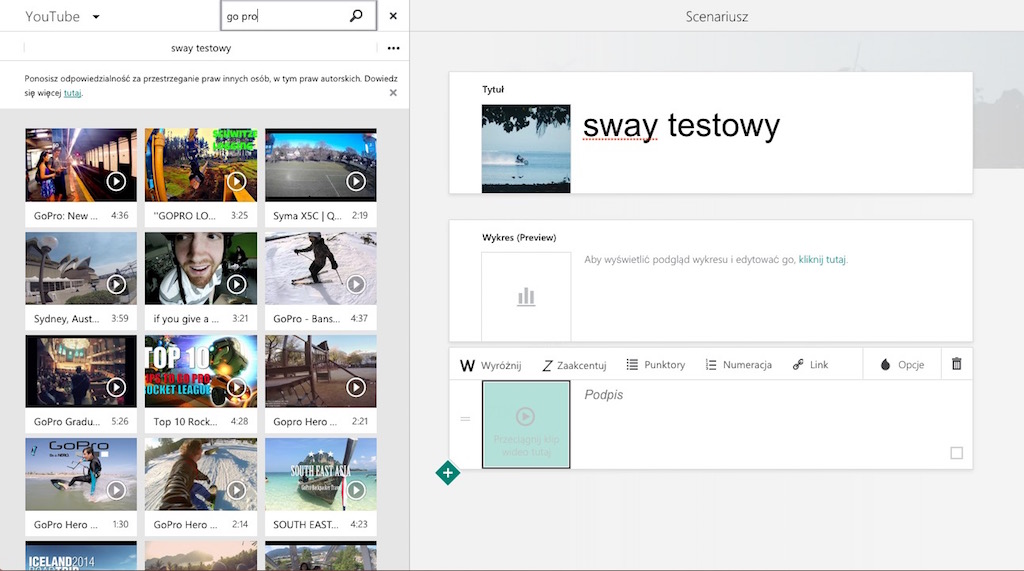Dismiss the copyright notice
Viewport: 1024px width, 571px height.
393,93
